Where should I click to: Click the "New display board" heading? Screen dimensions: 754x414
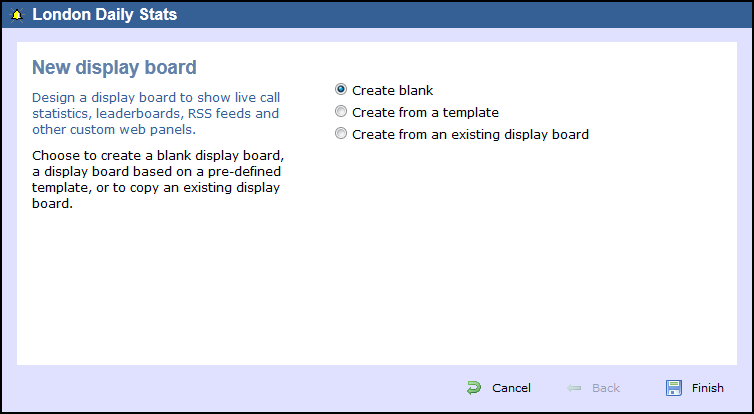[x=114, y=67]
